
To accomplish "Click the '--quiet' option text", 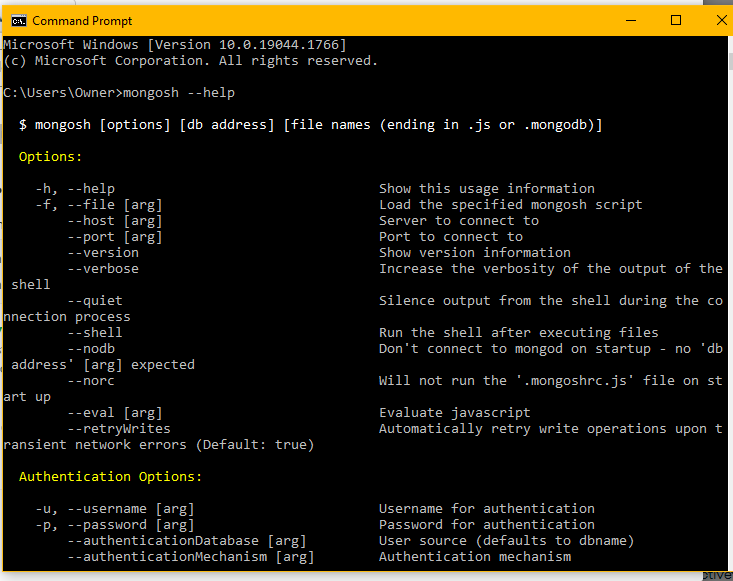I will tap(95, 301).
